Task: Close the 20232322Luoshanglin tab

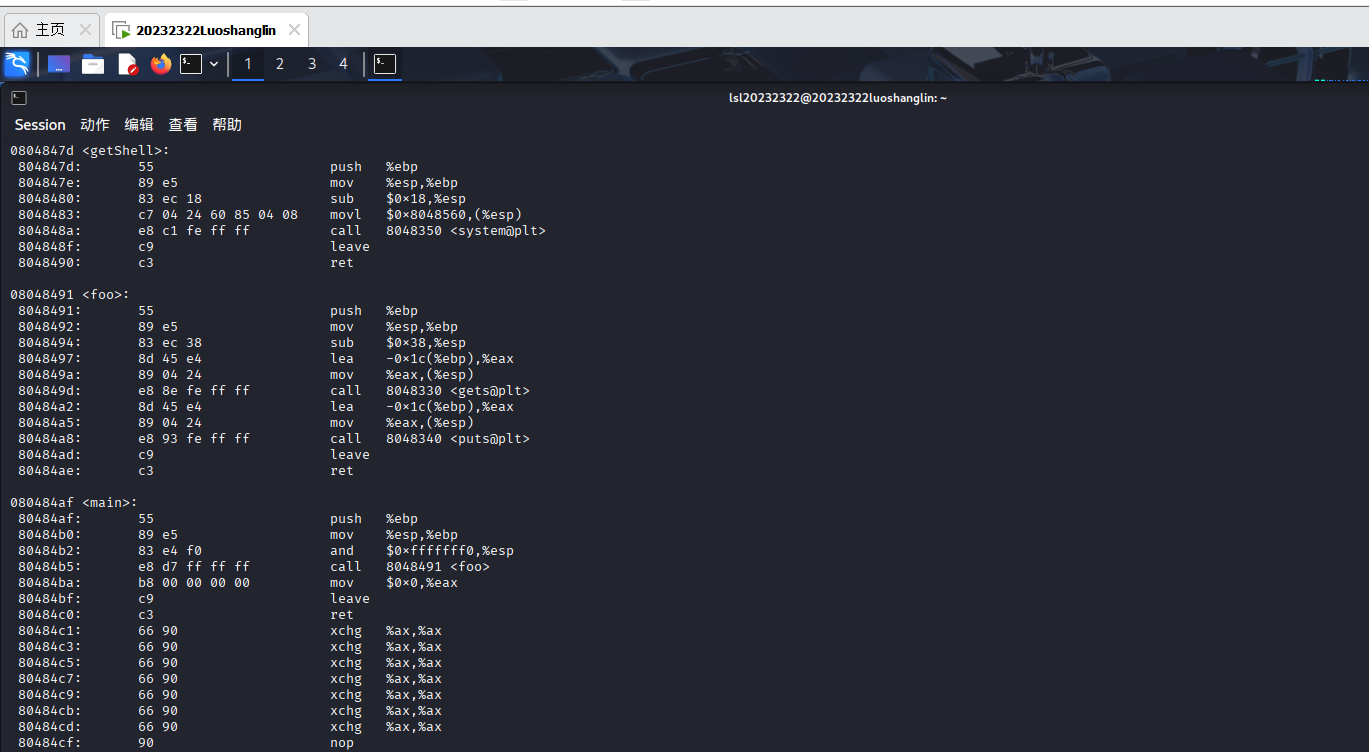Action: click(x=292, y=30)
